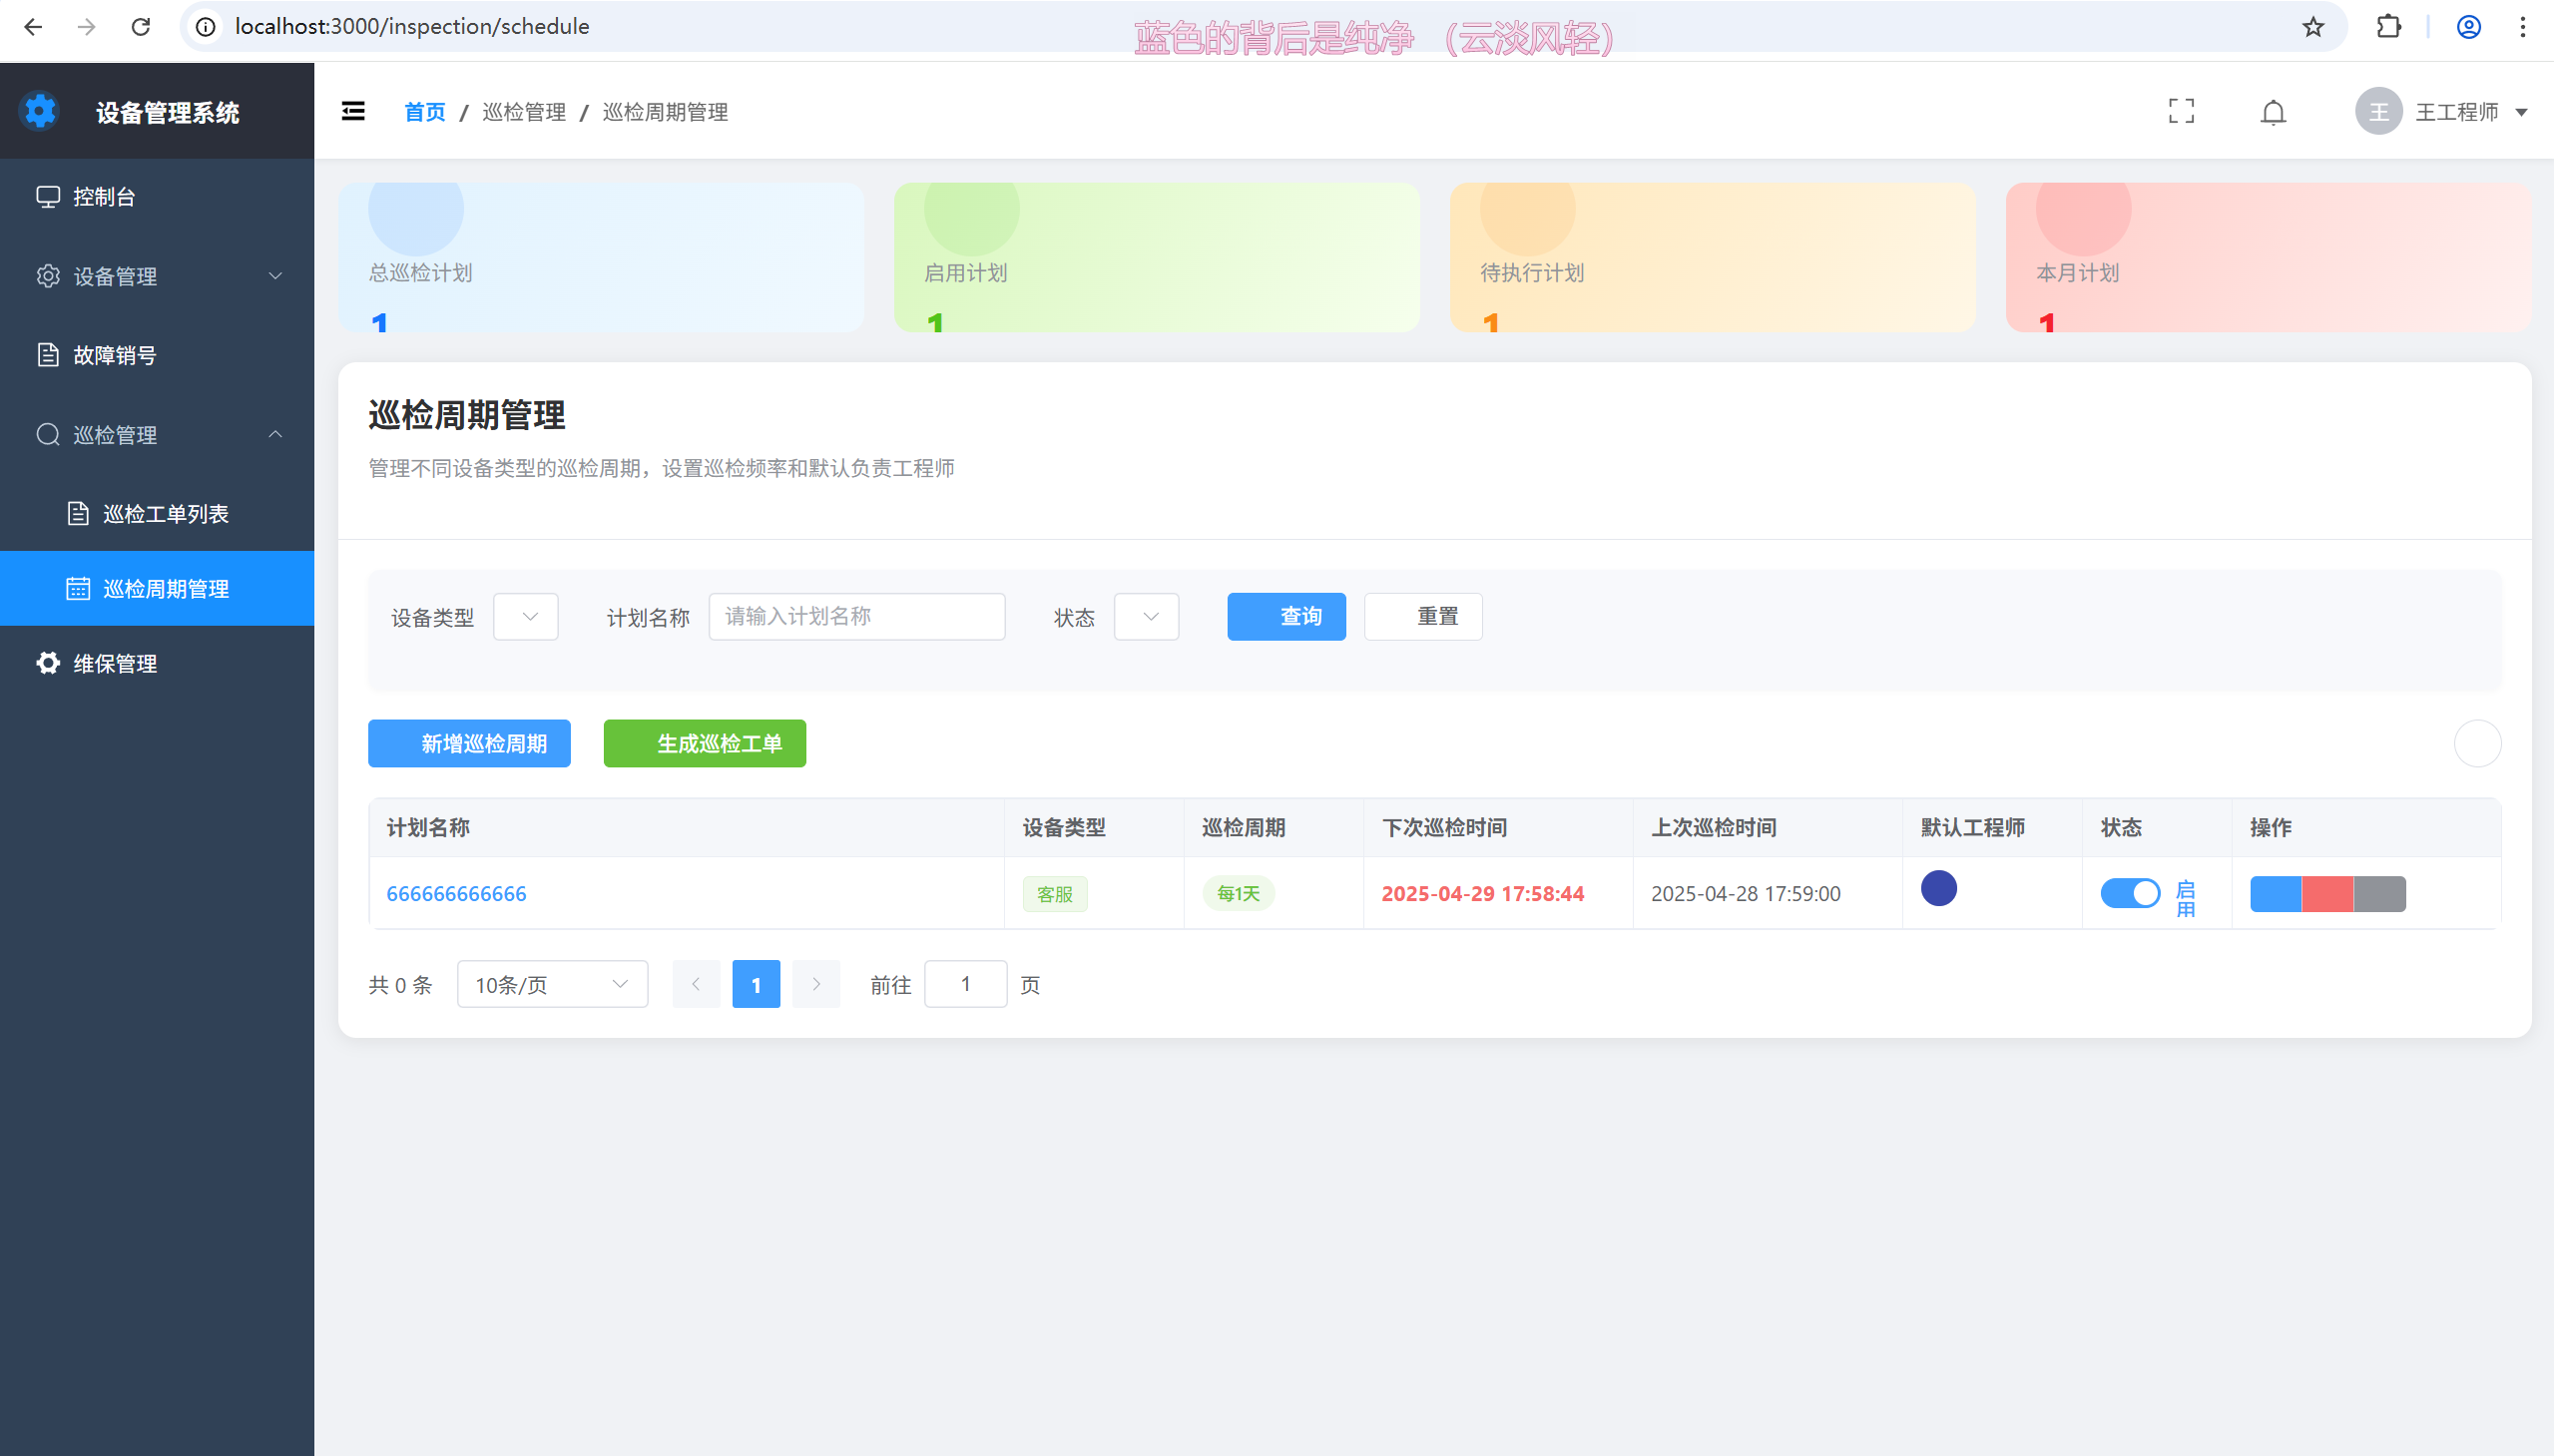The width and height of the screenshot is (2554, 1456).
Task: Click the red delete action swatch
Action: point(2327,894)
